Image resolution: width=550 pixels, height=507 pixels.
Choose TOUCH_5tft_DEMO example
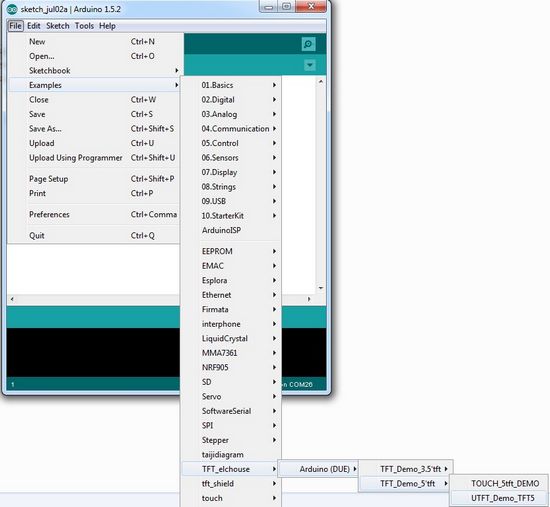[x=499, y=483]
